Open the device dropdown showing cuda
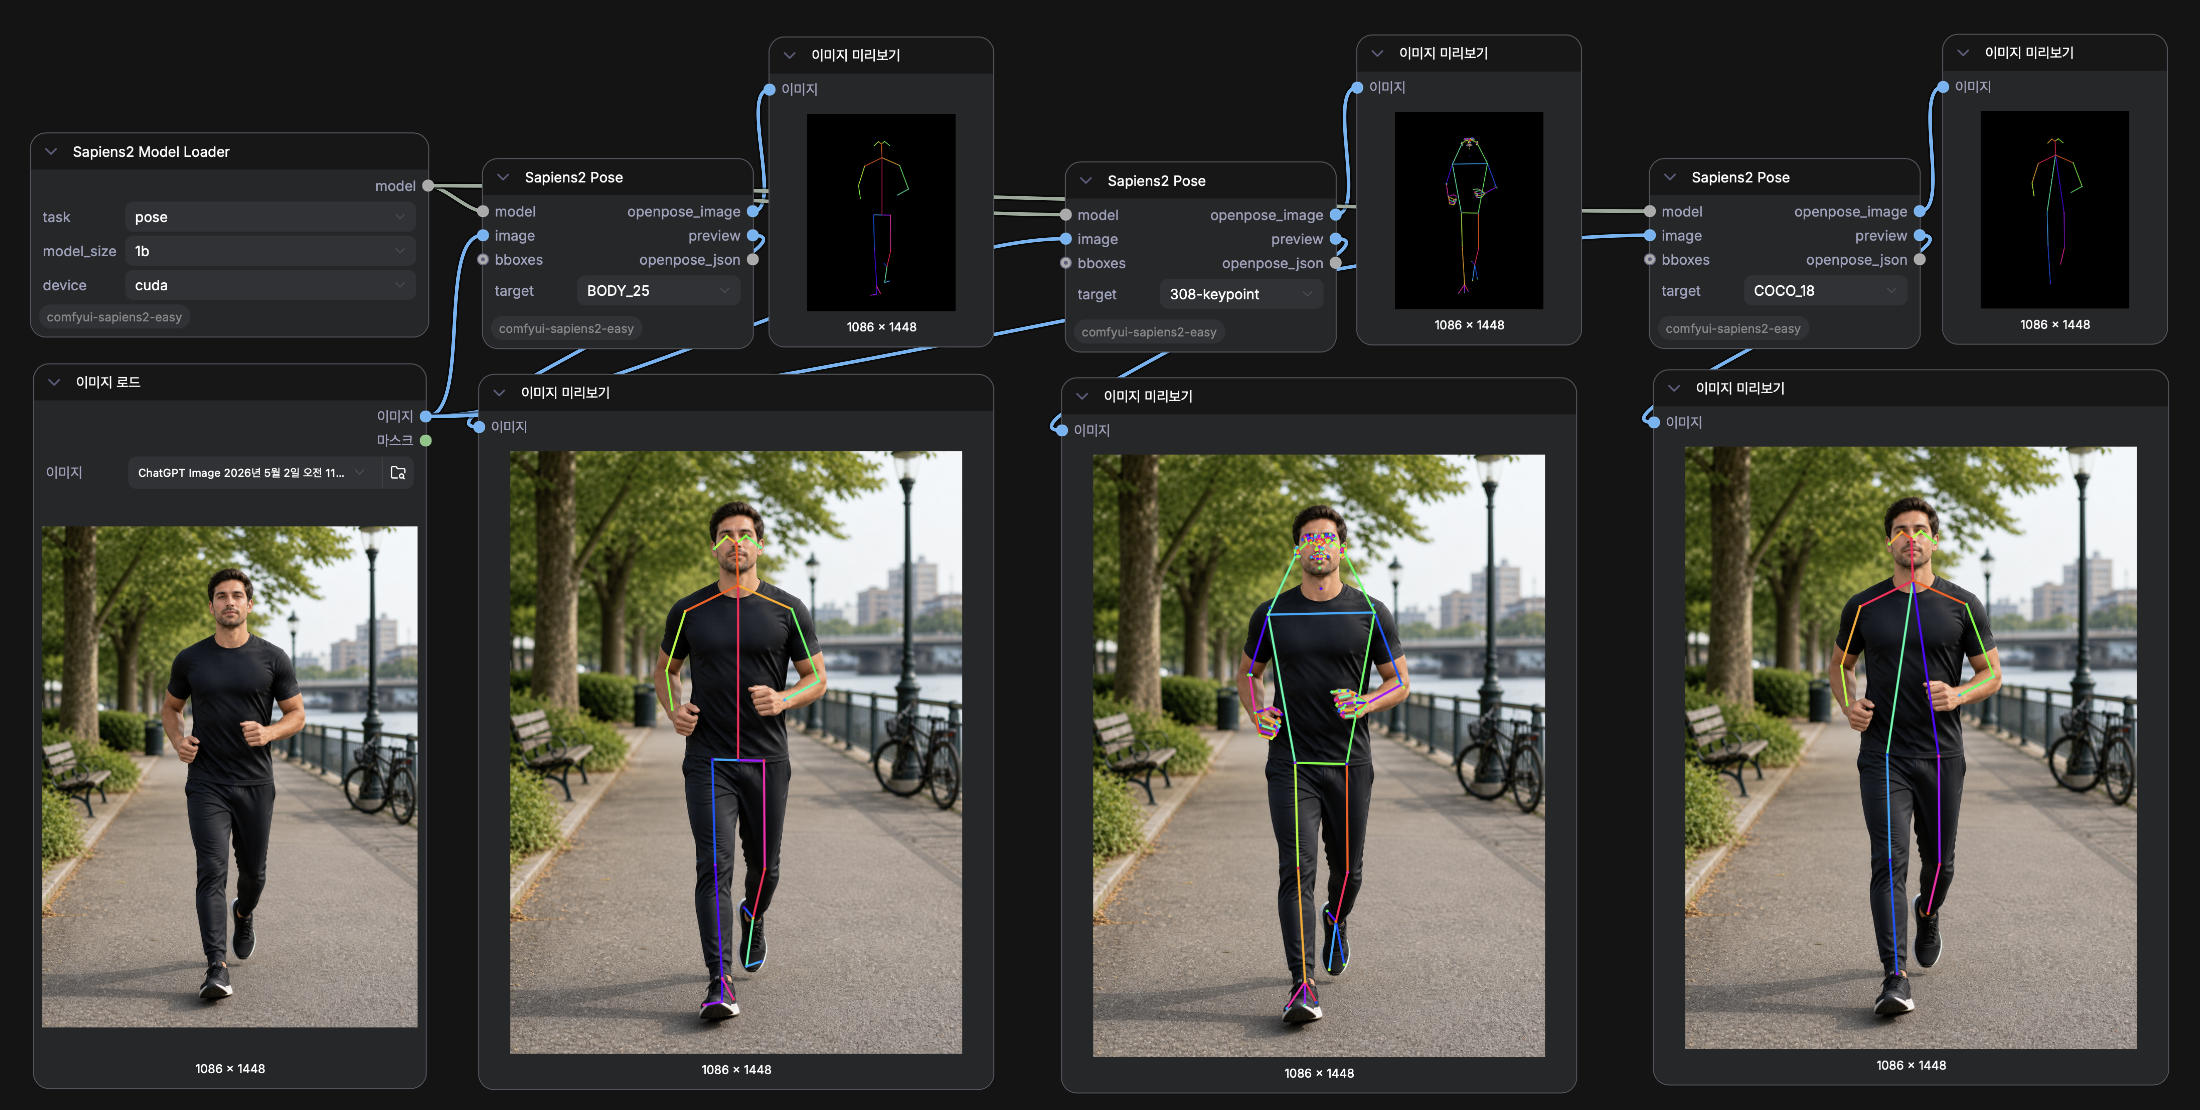Screen dimensions: 2200x1110 (x=270, y=285)
